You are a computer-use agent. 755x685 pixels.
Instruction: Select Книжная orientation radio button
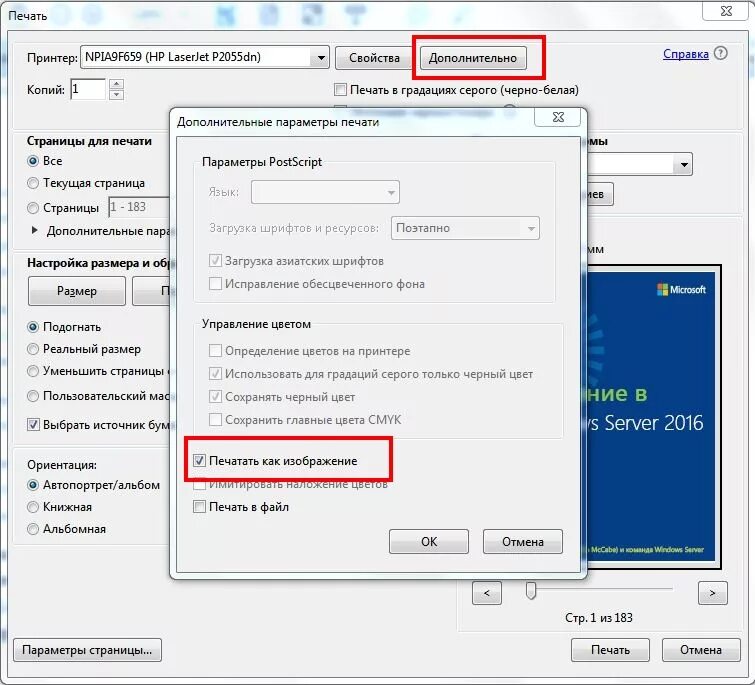pyautogui.click(x=33, y=507)
